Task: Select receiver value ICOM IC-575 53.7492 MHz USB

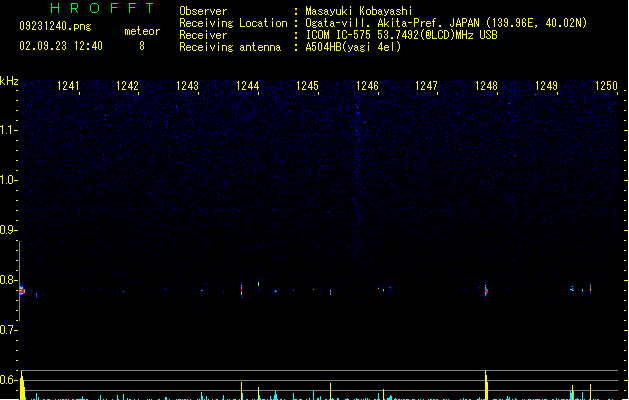Action: pyautogui.click(x=402, y=35)
